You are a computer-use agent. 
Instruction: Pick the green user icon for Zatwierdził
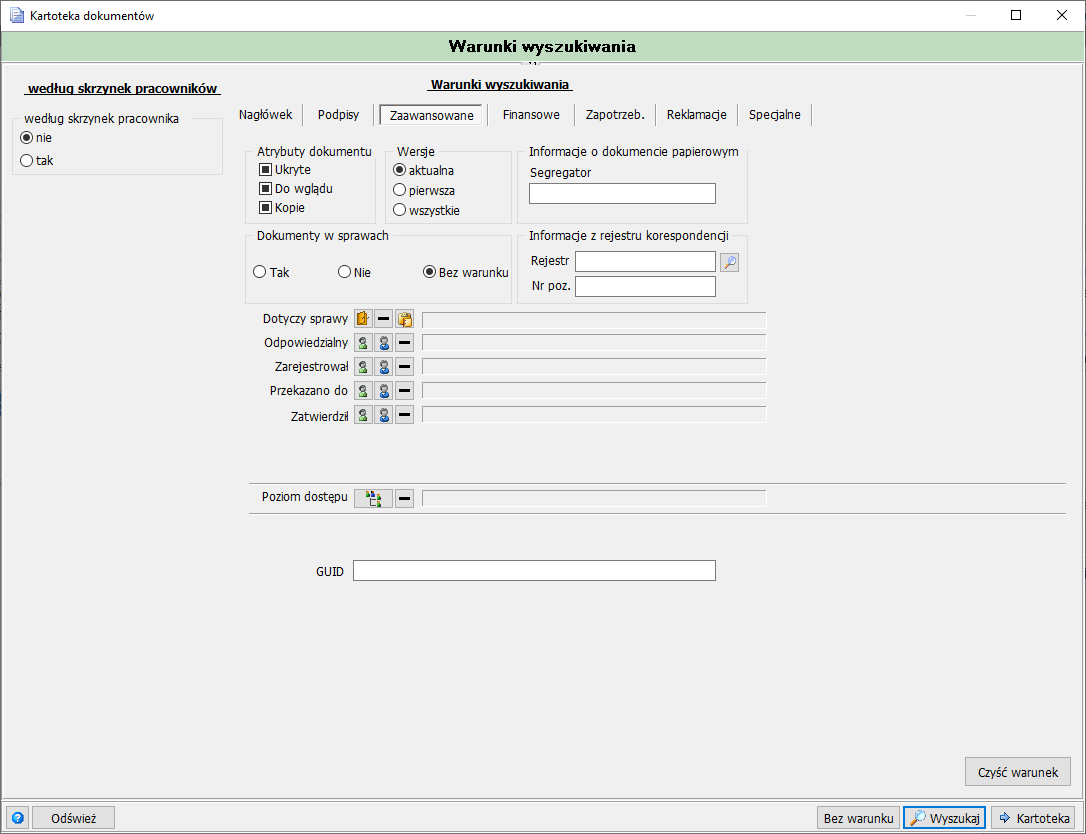(363, 415)
